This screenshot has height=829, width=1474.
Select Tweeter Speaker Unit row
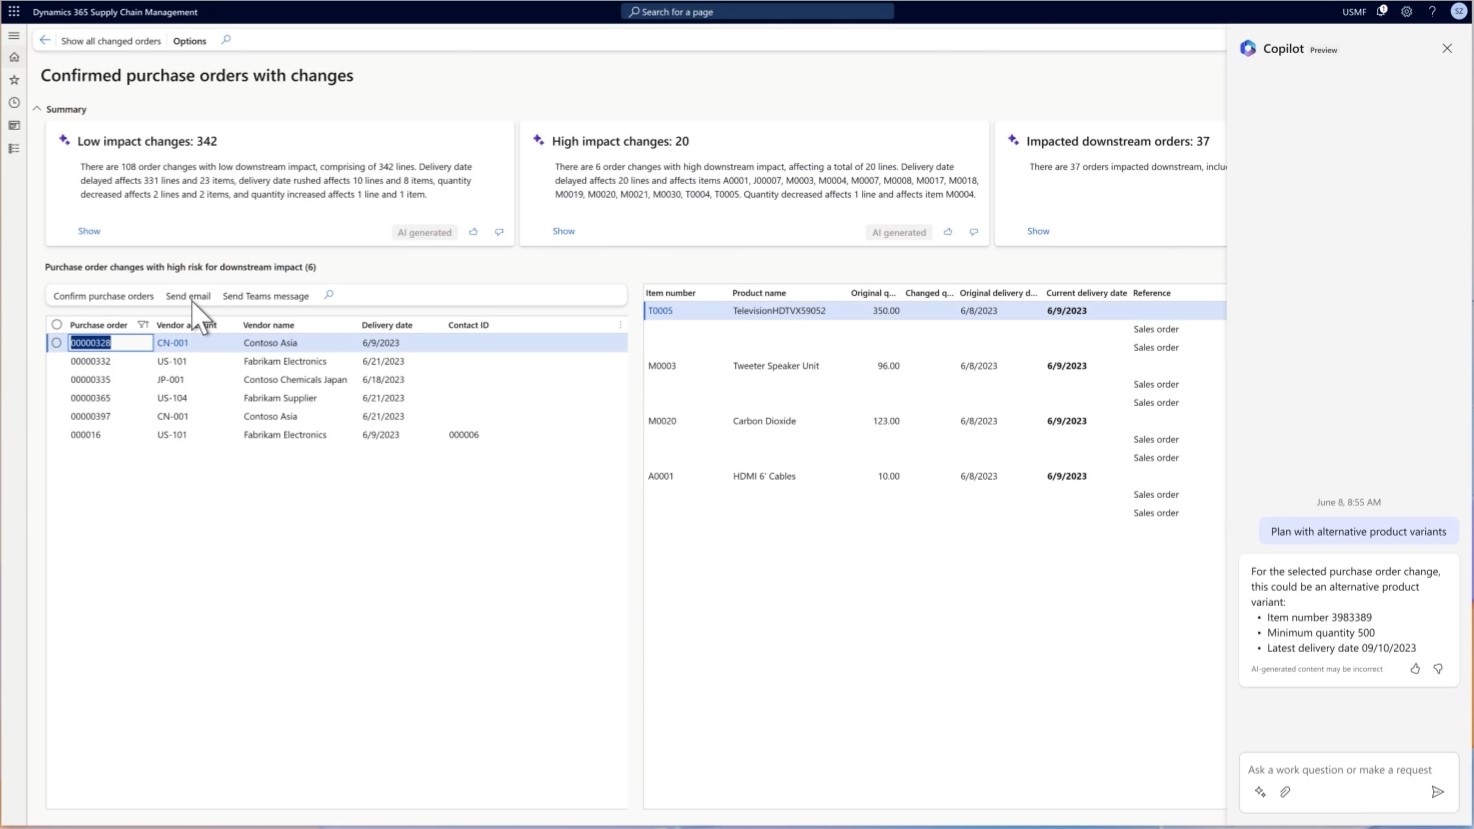(934, 366)
